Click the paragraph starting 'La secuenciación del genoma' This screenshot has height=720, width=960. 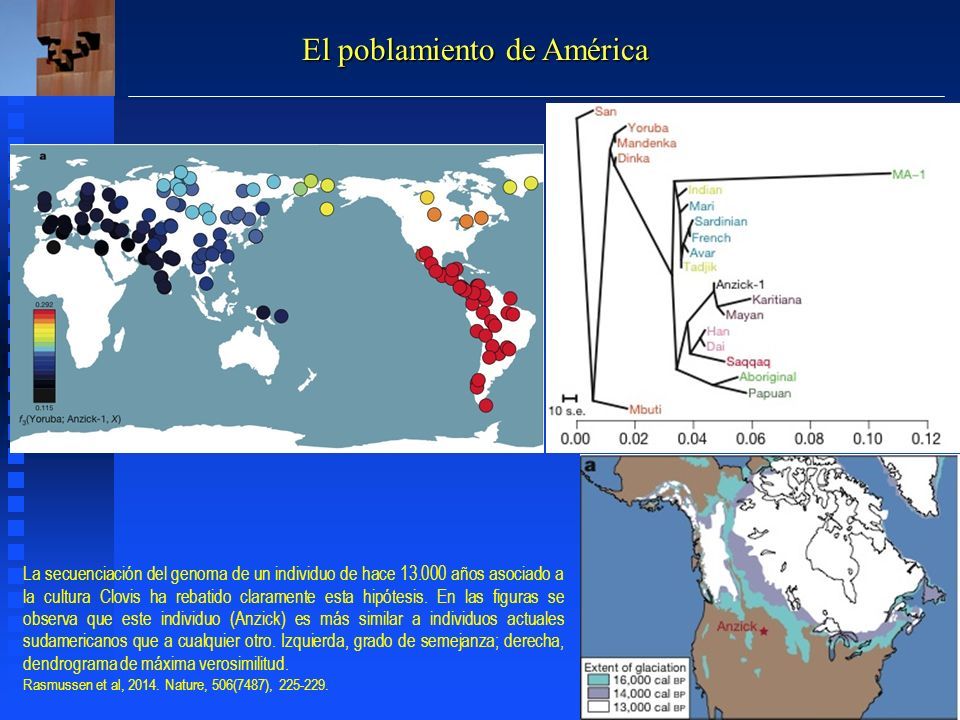[293, 619]
